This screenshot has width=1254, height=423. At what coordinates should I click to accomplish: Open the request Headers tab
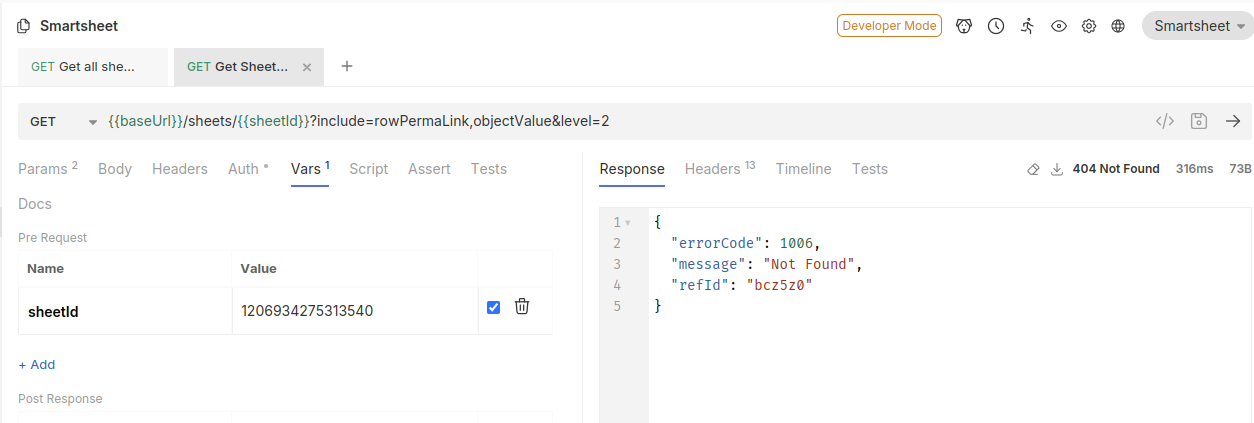click(180, 169)
